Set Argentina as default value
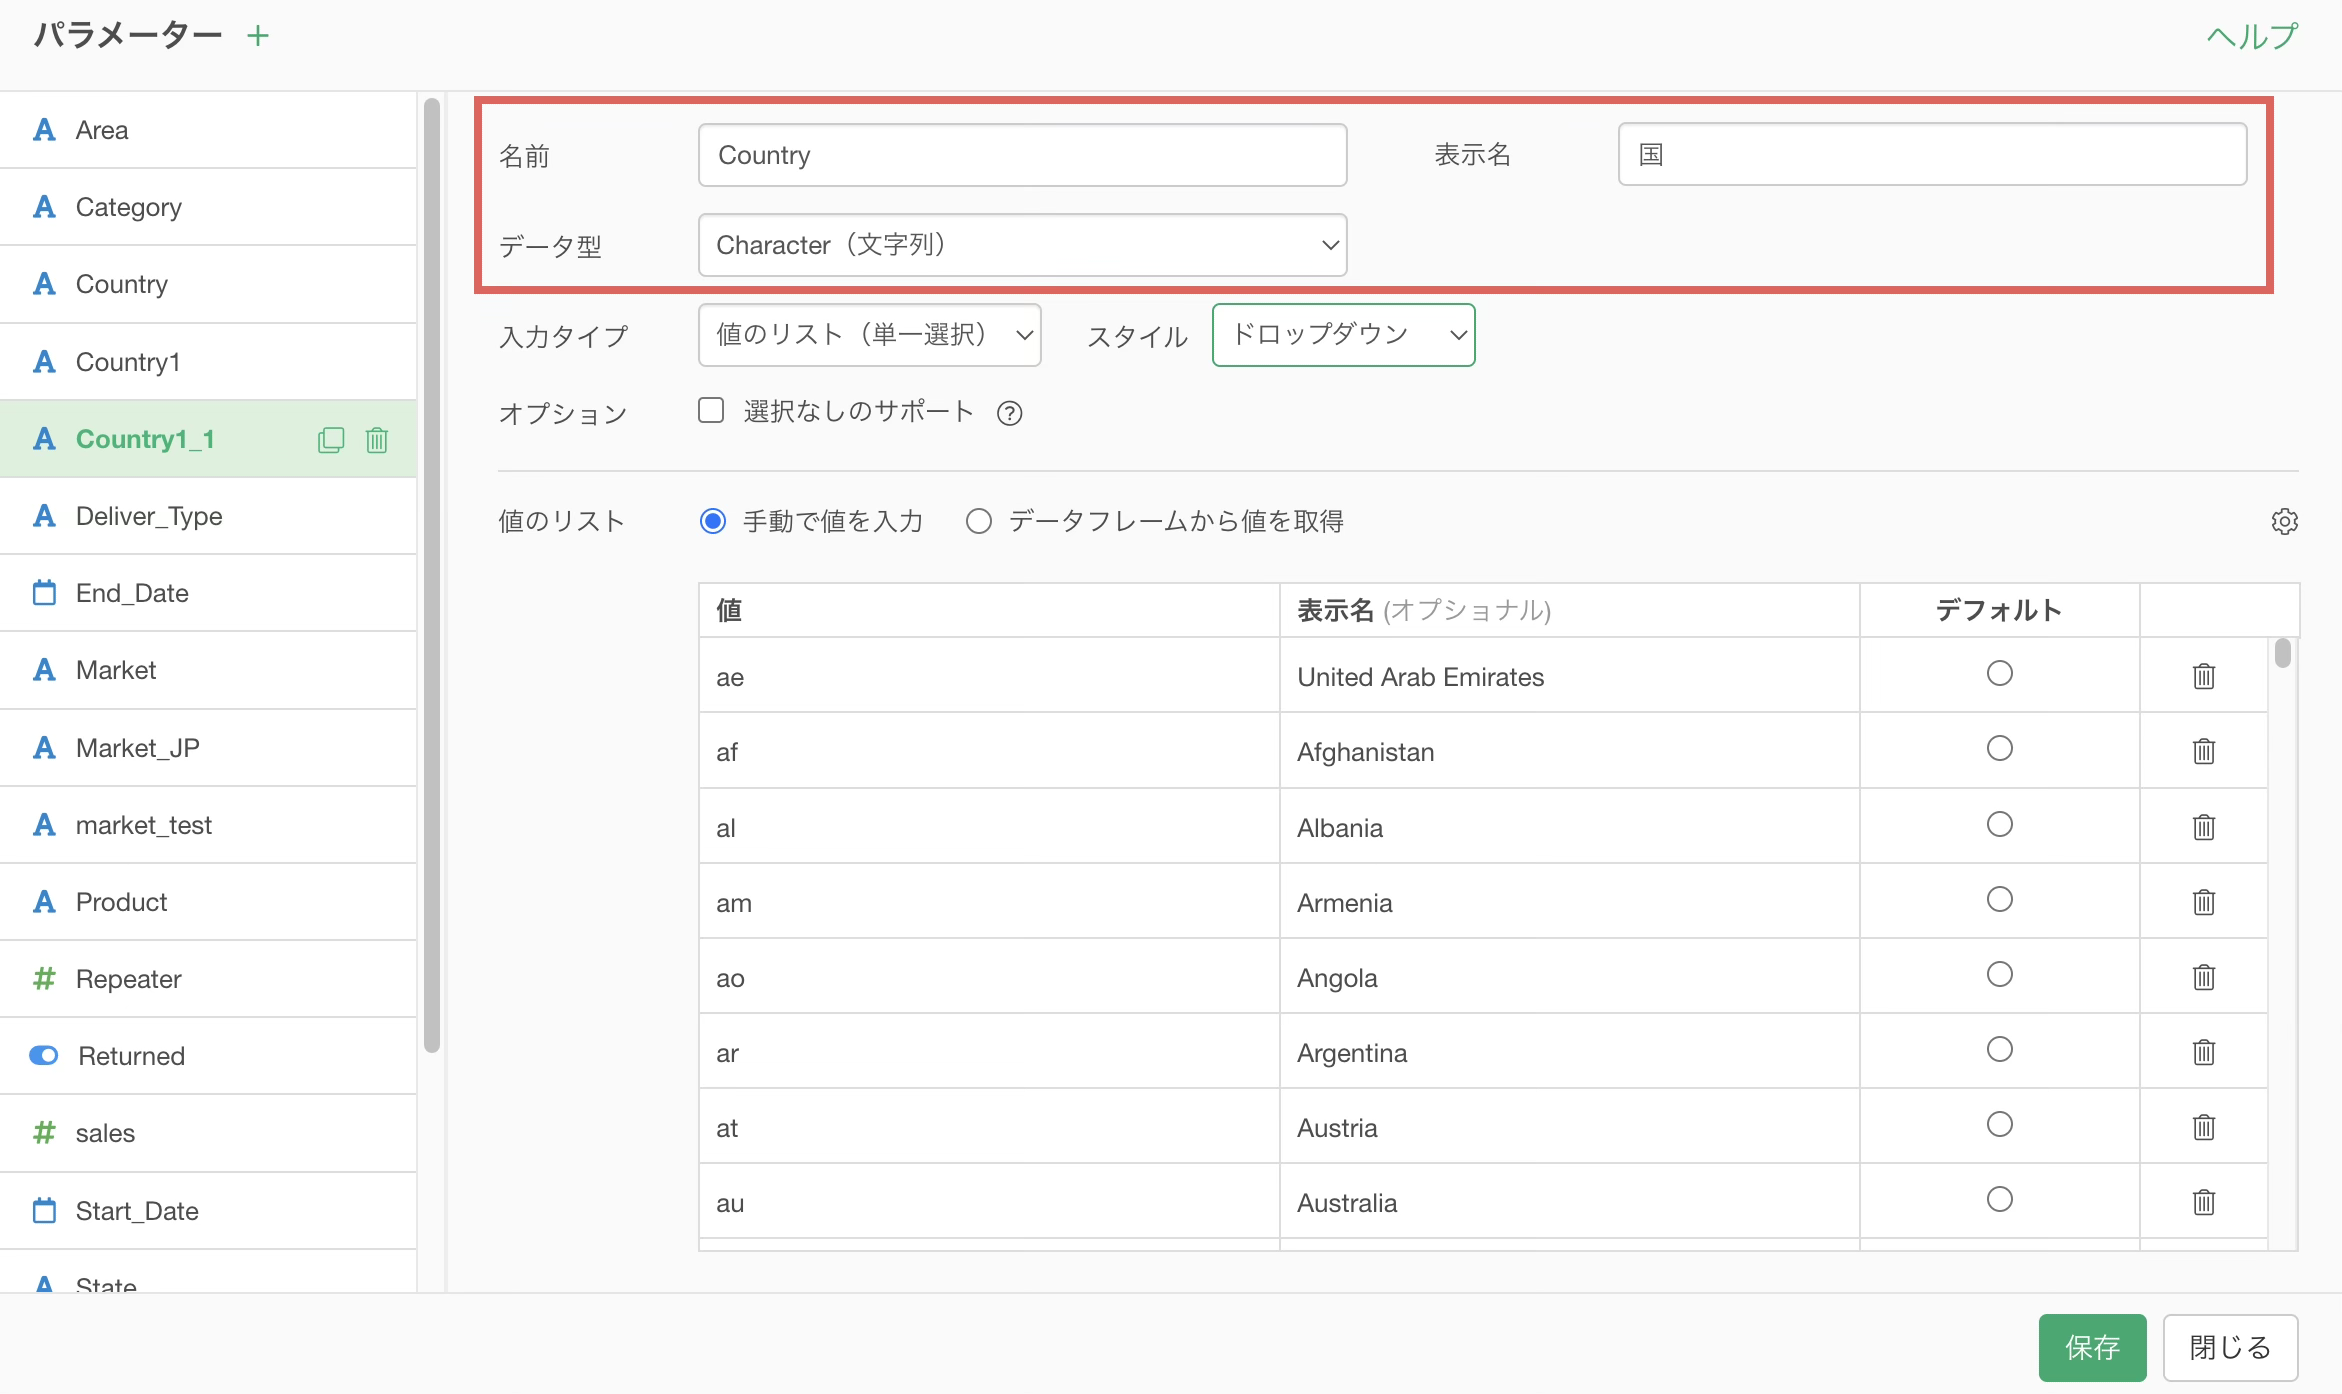The image size is (2342, 1394). (2000, 1050)
